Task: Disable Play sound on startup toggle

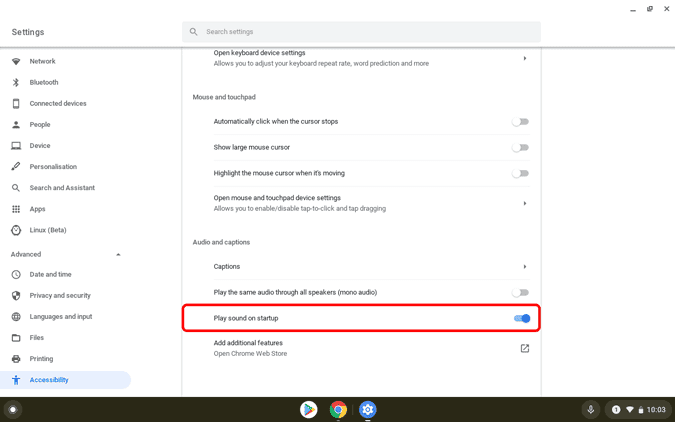Action: 522,319
